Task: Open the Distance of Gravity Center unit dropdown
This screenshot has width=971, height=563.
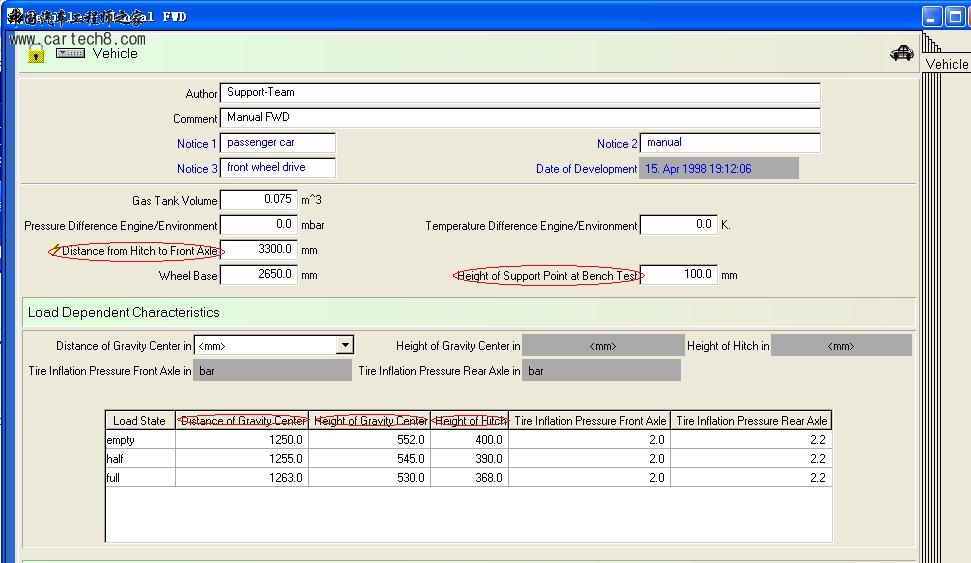Action: [344, 345]
